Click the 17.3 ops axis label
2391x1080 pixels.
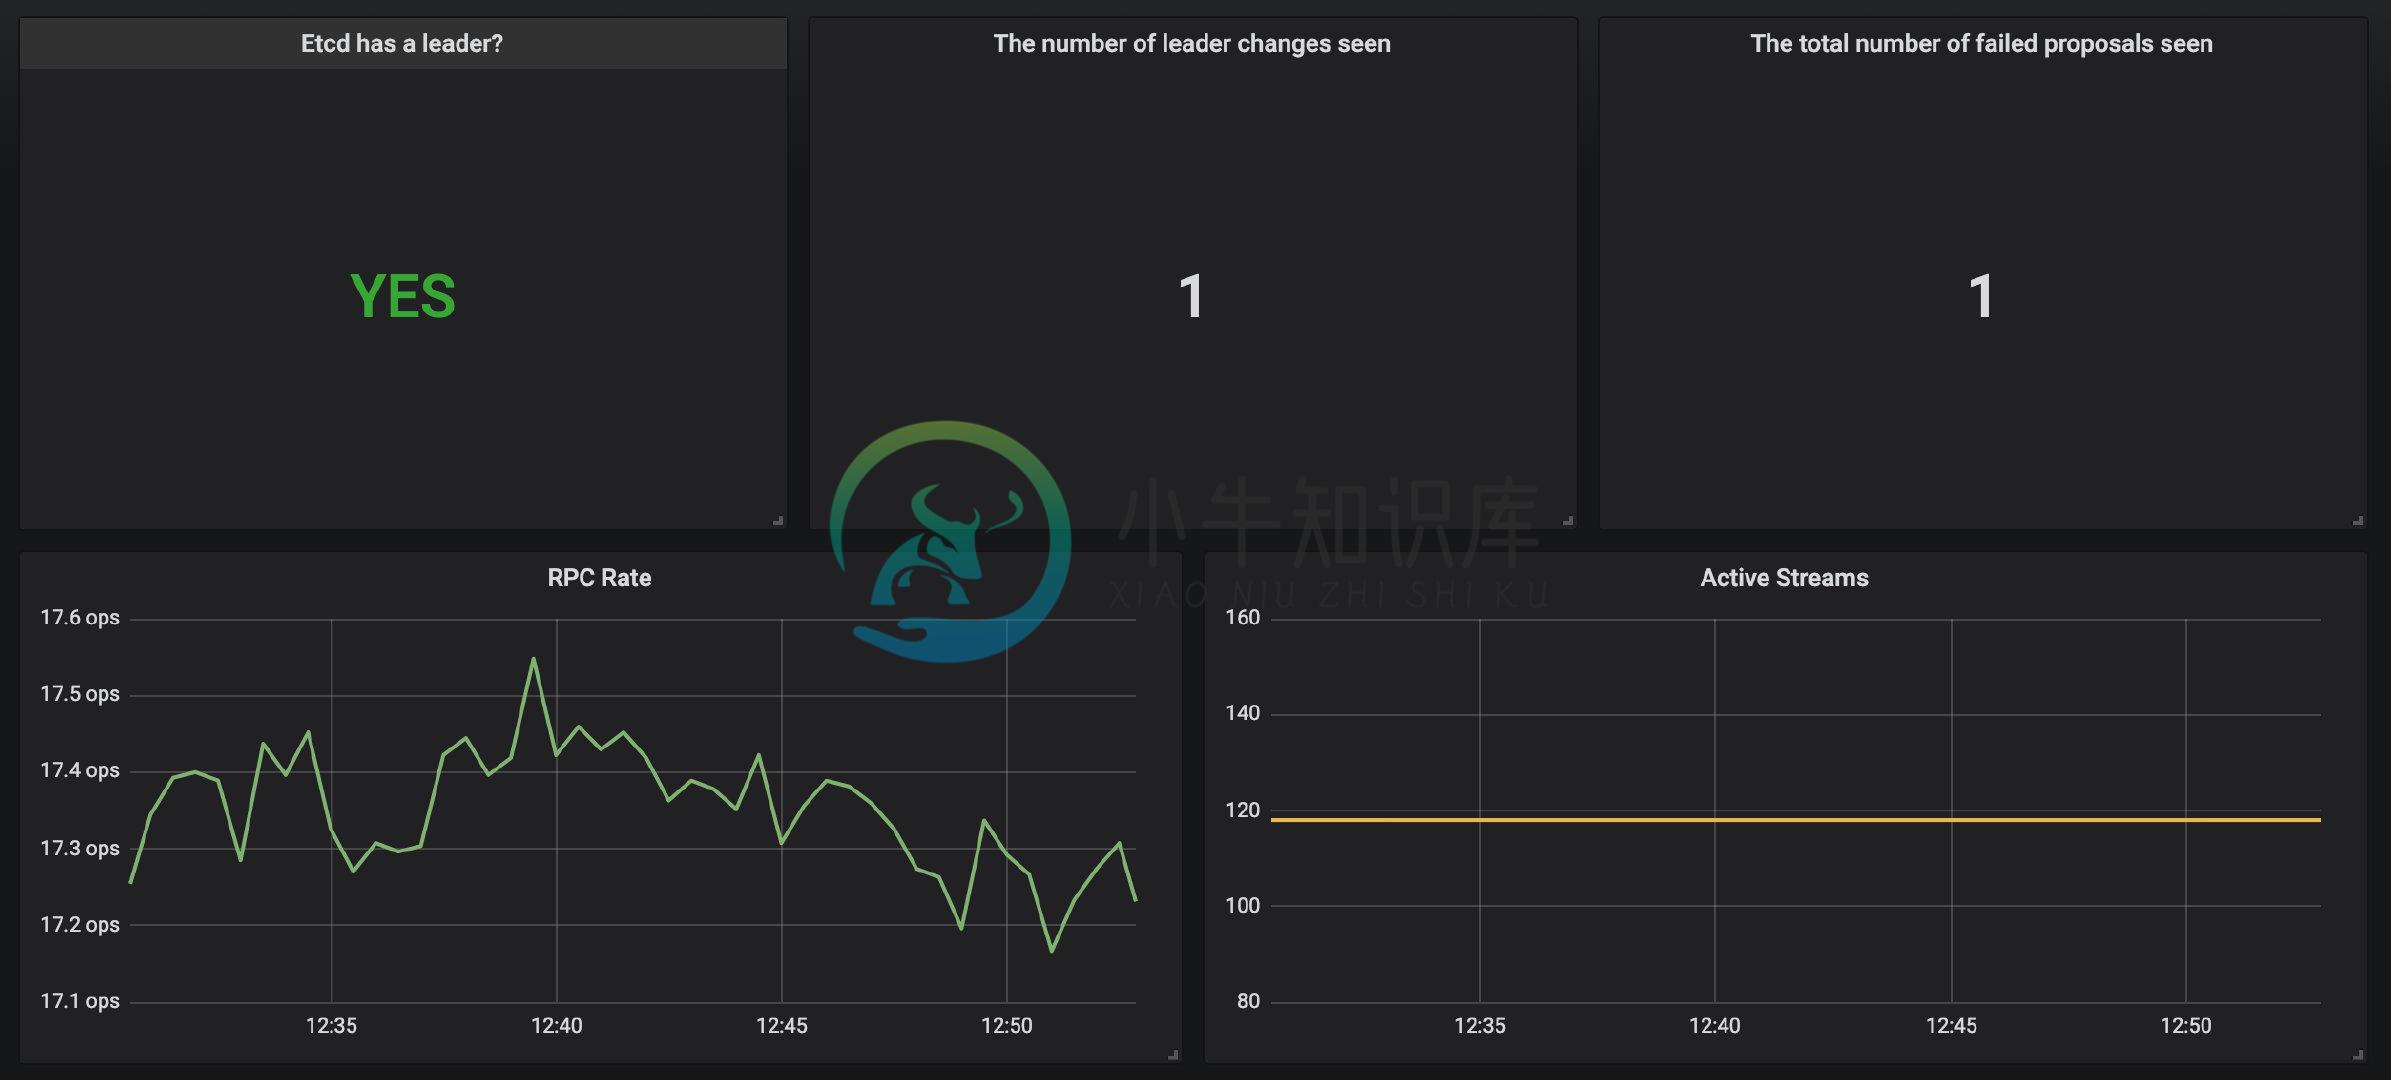click(x=80, y=848)
